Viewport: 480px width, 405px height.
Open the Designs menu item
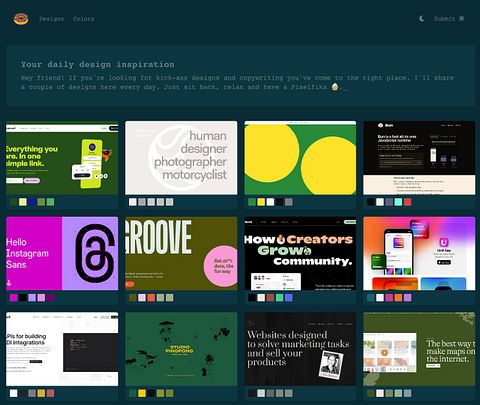tap(52, 19)
